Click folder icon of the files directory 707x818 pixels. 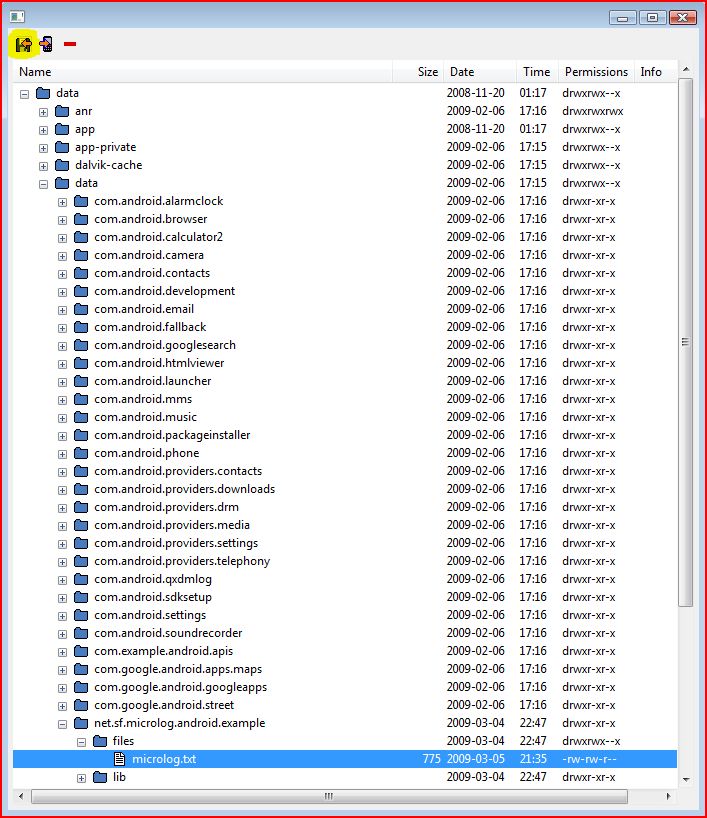tap(100, 741)
